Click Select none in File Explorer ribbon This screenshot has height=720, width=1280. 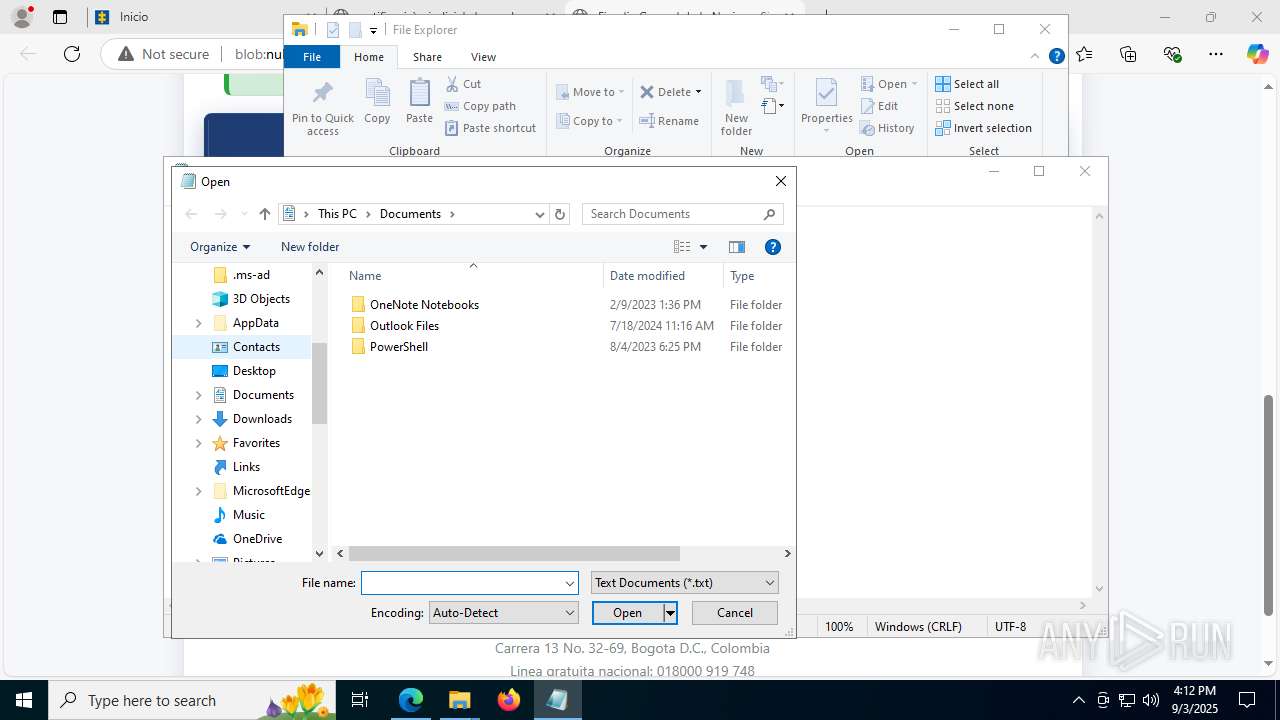tap(974, 106)
